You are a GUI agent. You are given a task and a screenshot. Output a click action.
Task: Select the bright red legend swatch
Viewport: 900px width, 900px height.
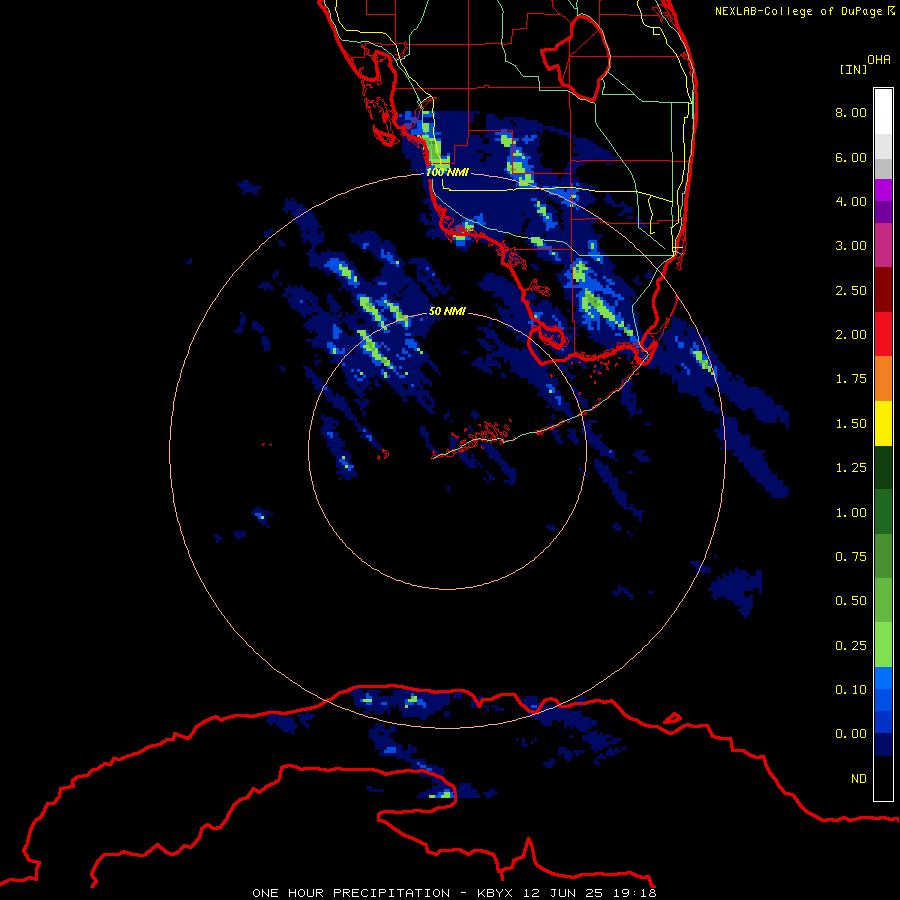(x=883, y=334)
